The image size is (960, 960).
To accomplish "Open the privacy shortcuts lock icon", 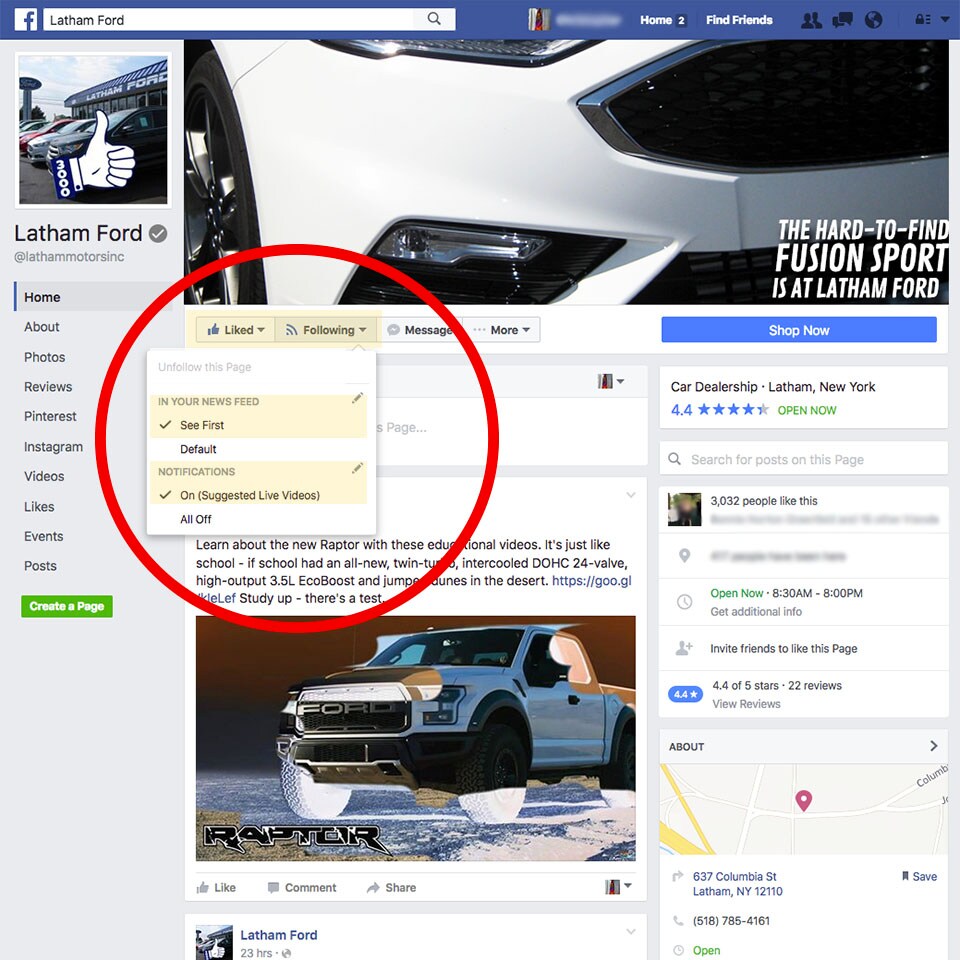I will click(923, 20).
